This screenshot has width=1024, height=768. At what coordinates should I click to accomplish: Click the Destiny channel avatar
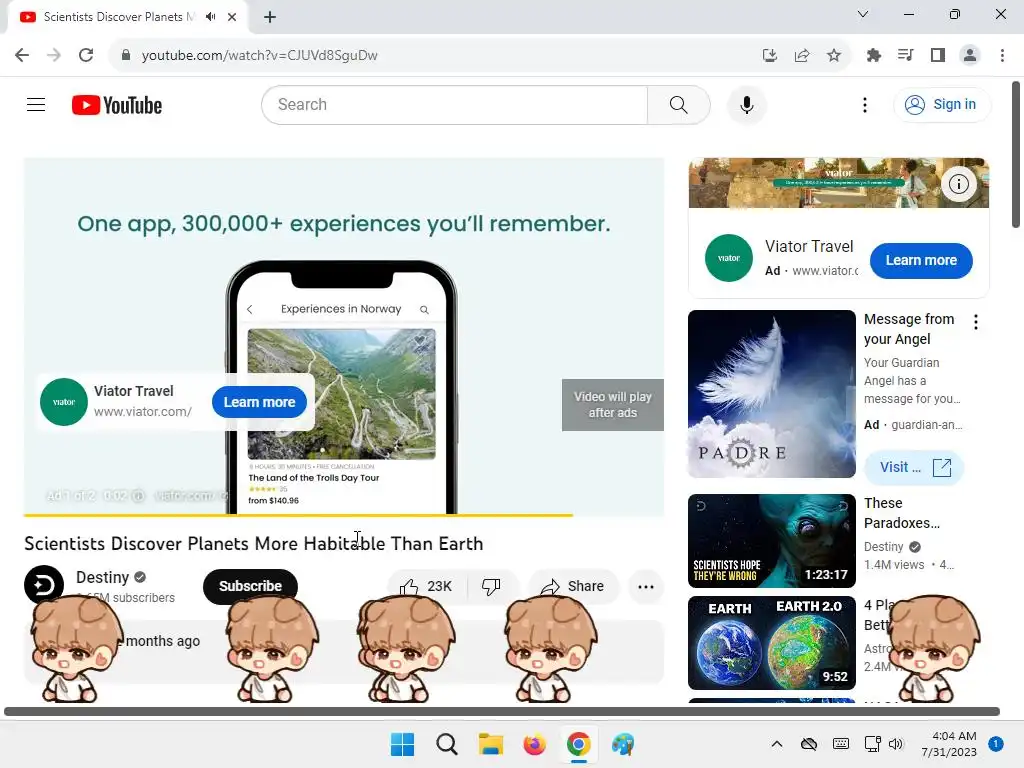(44, 585)
